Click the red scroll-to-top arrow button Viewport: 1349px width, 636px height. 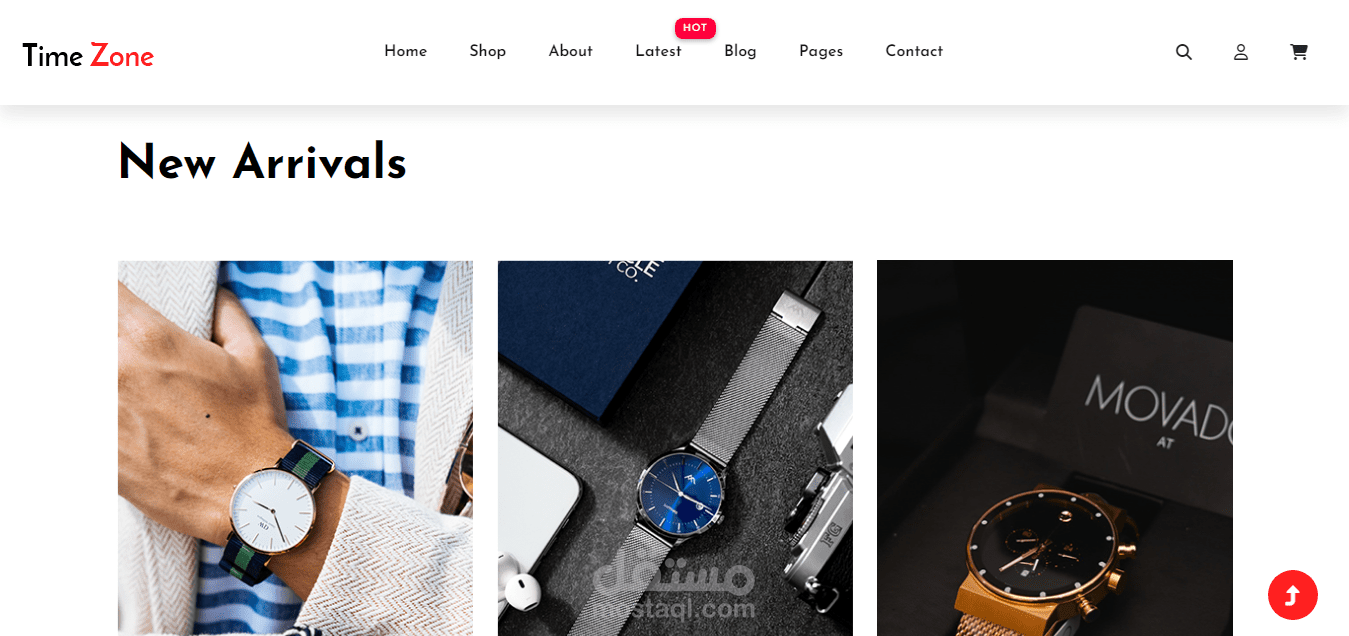[1293, 595]
